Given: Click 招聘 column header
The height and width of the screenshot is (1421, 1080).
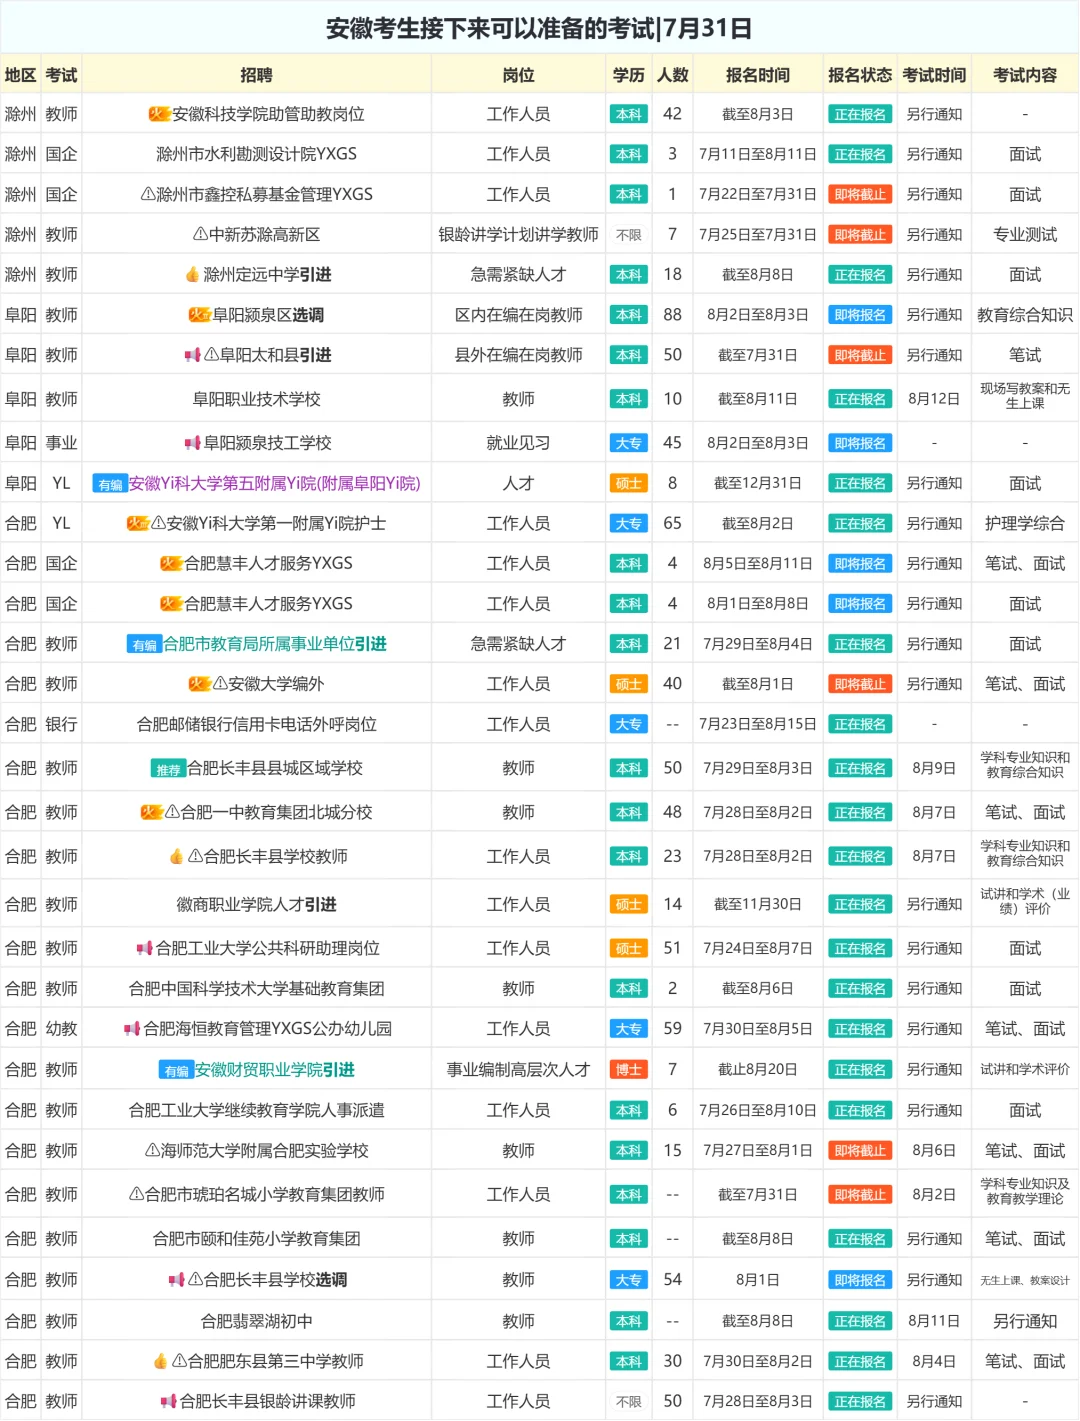Looking at the screenshot, I should (257, 75).
